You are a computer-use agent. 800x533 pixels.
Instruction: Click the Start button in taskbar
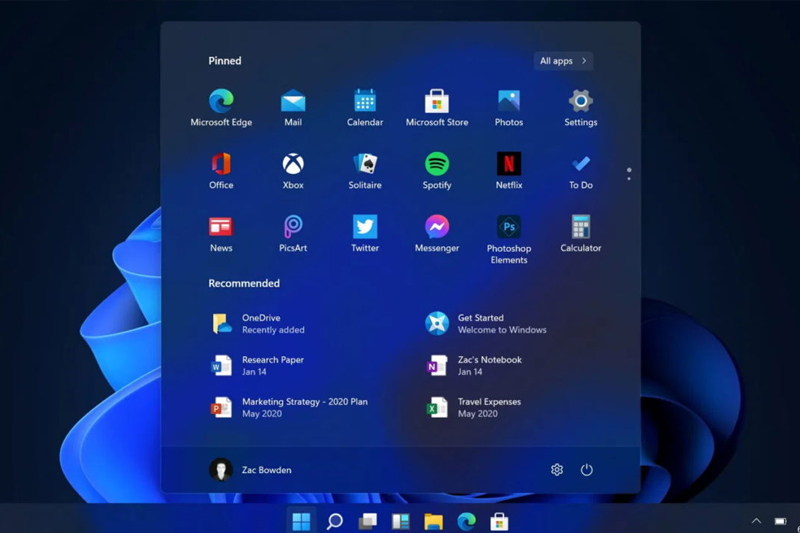[301, 521]
